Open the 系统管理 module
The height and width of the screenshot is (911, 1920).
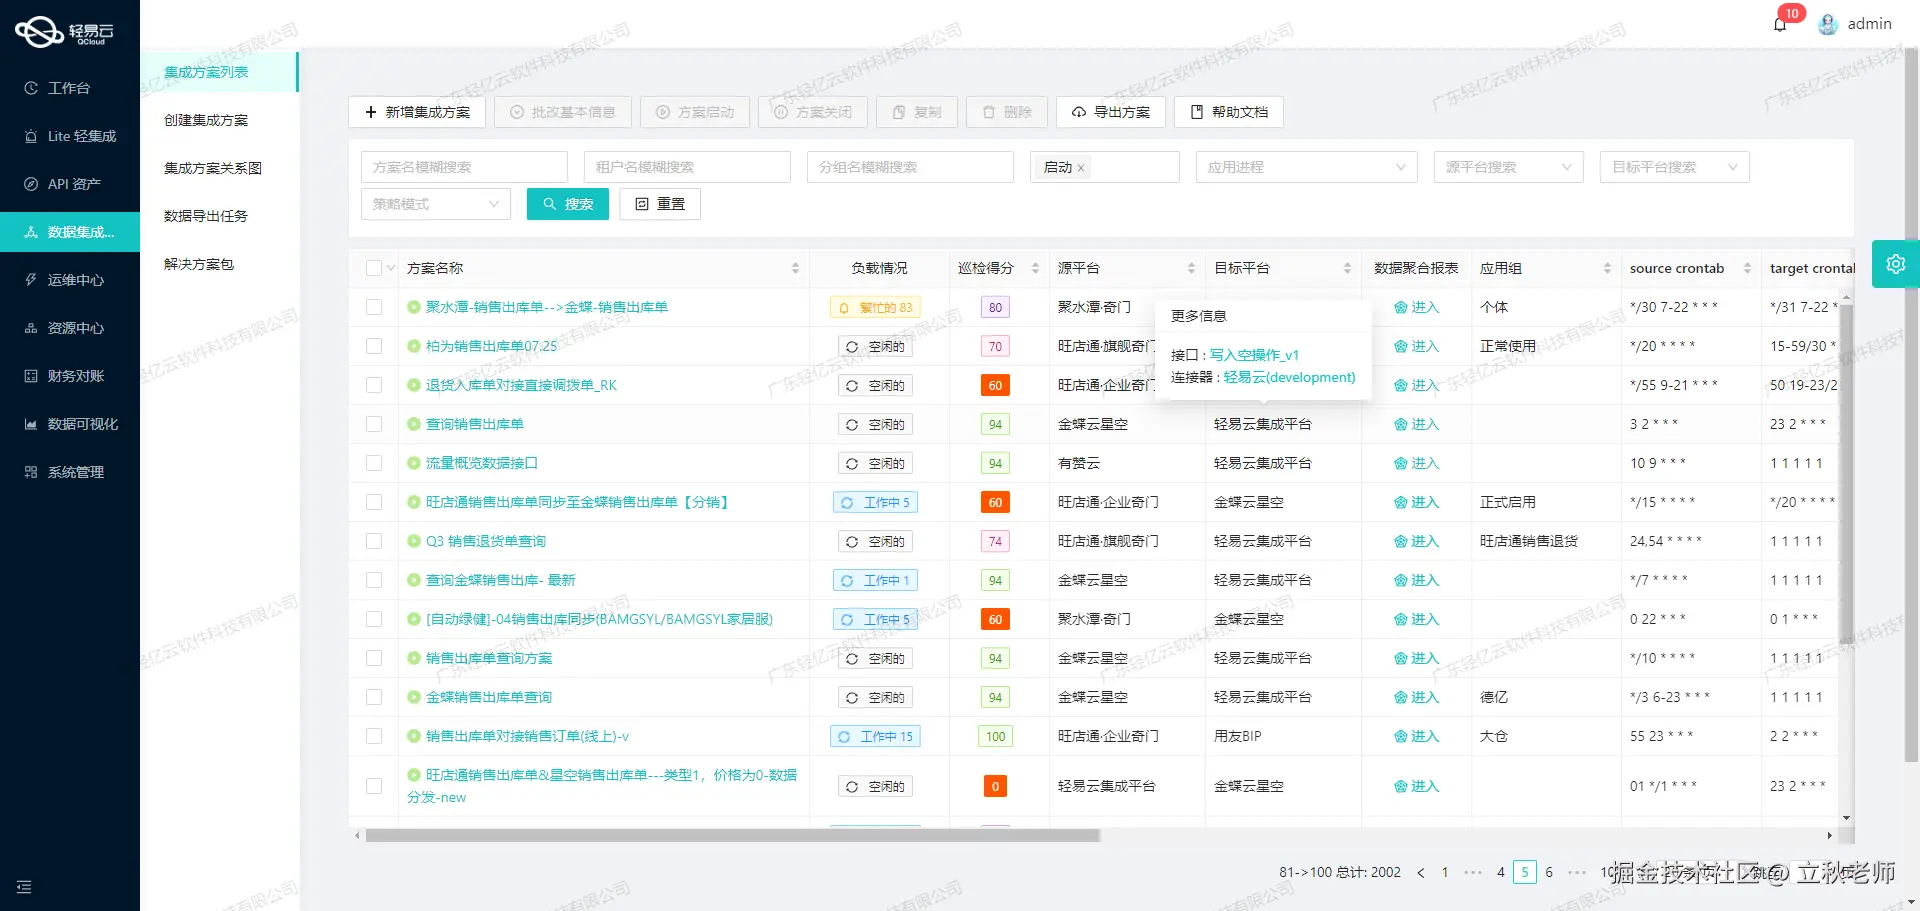[x=70, y=472]
